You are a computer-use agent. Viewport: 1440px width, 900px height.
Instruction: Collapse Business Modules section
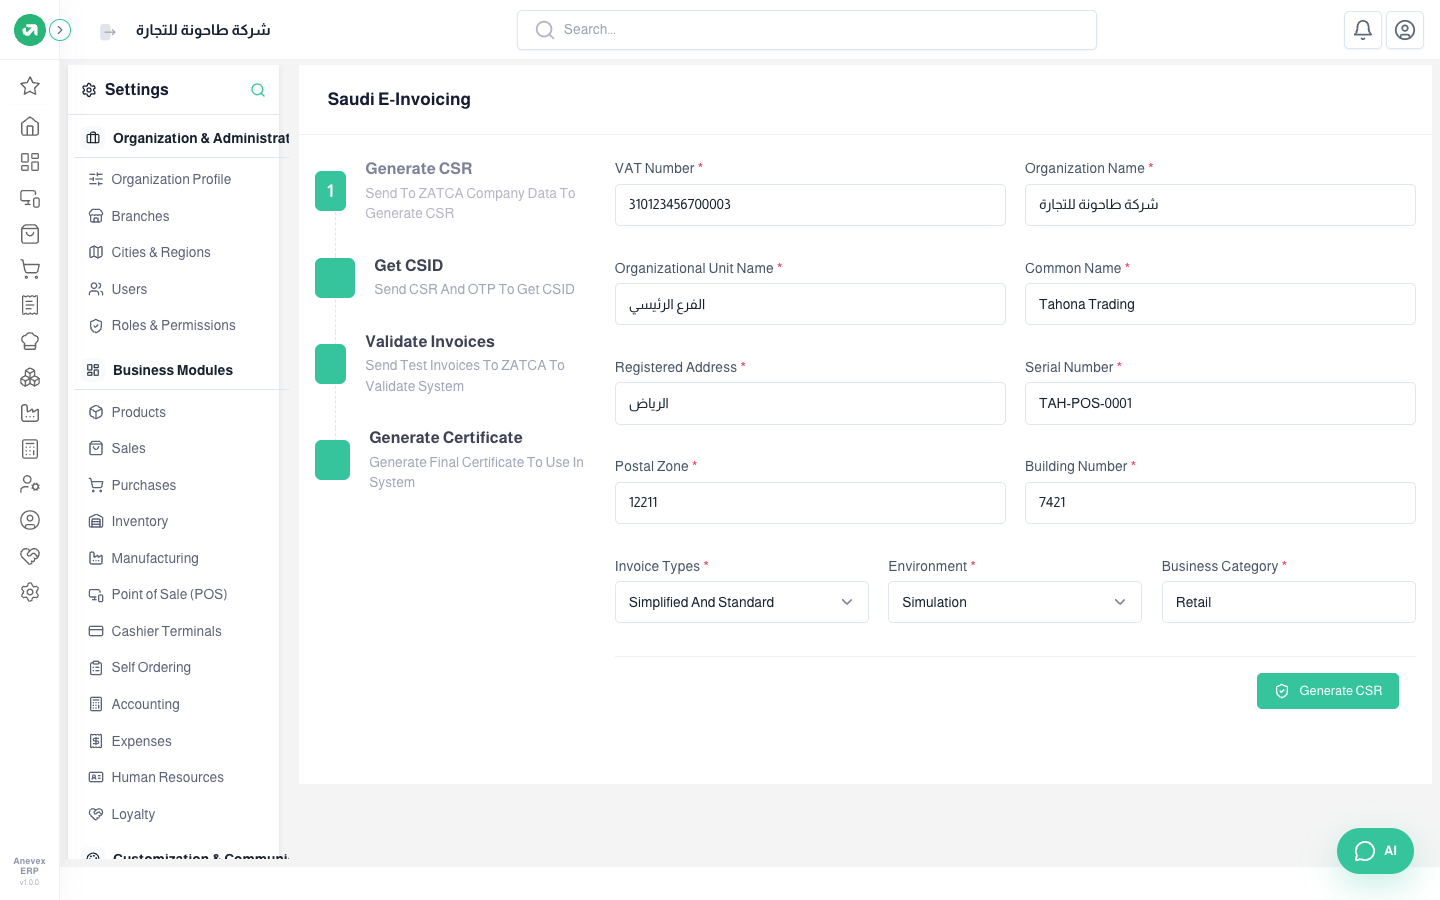180,370
